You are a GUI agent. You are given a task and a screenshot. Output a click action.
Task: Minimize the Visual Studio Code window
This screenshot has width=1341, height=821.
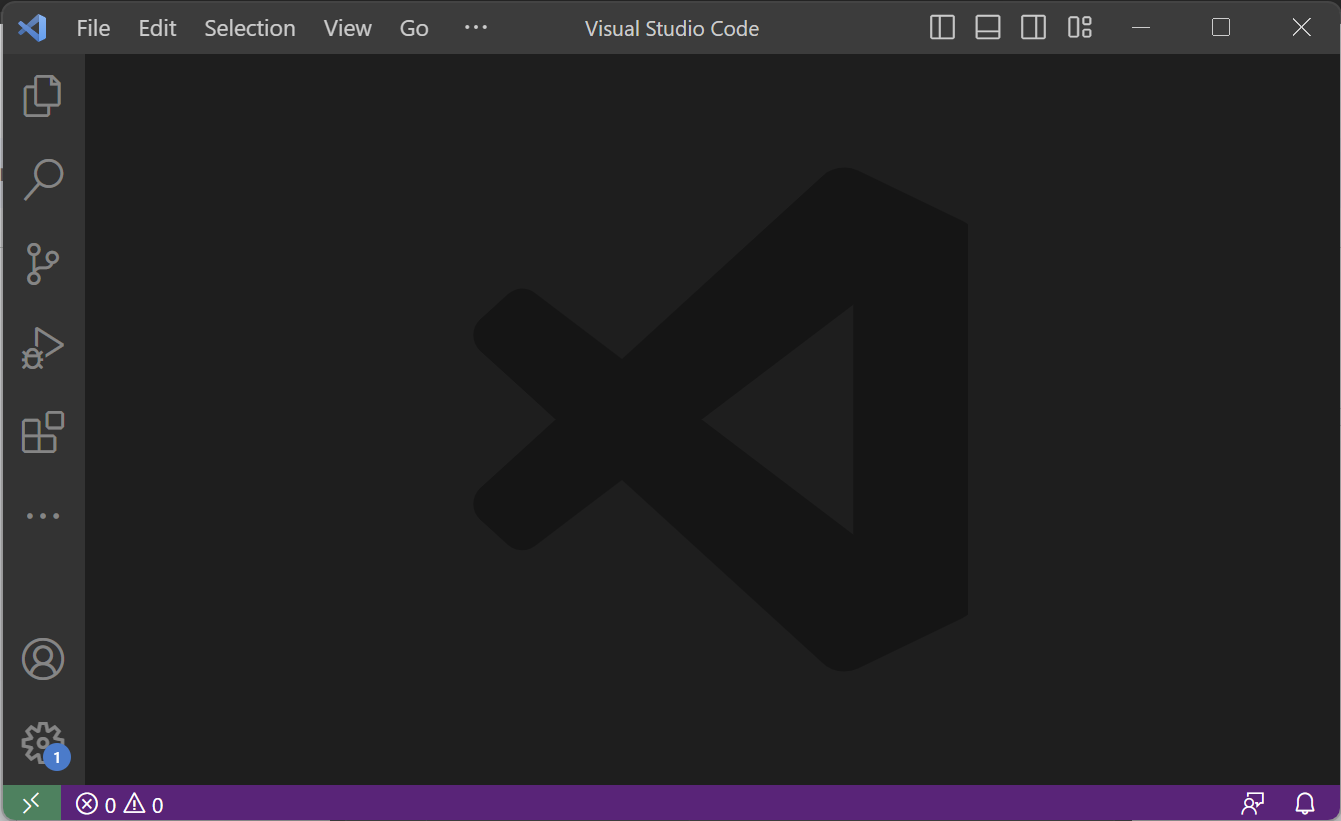1139,28
